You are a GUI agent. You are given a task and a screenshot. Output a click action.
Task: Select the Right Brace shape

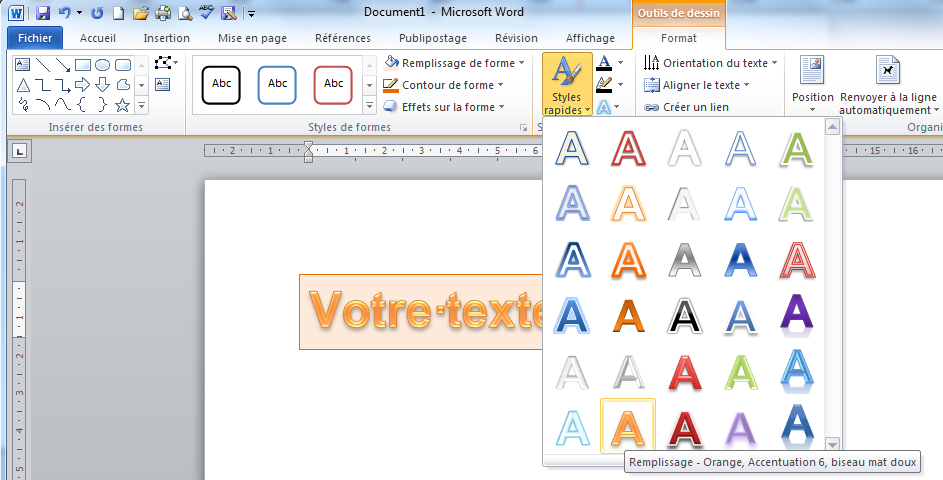102,105
